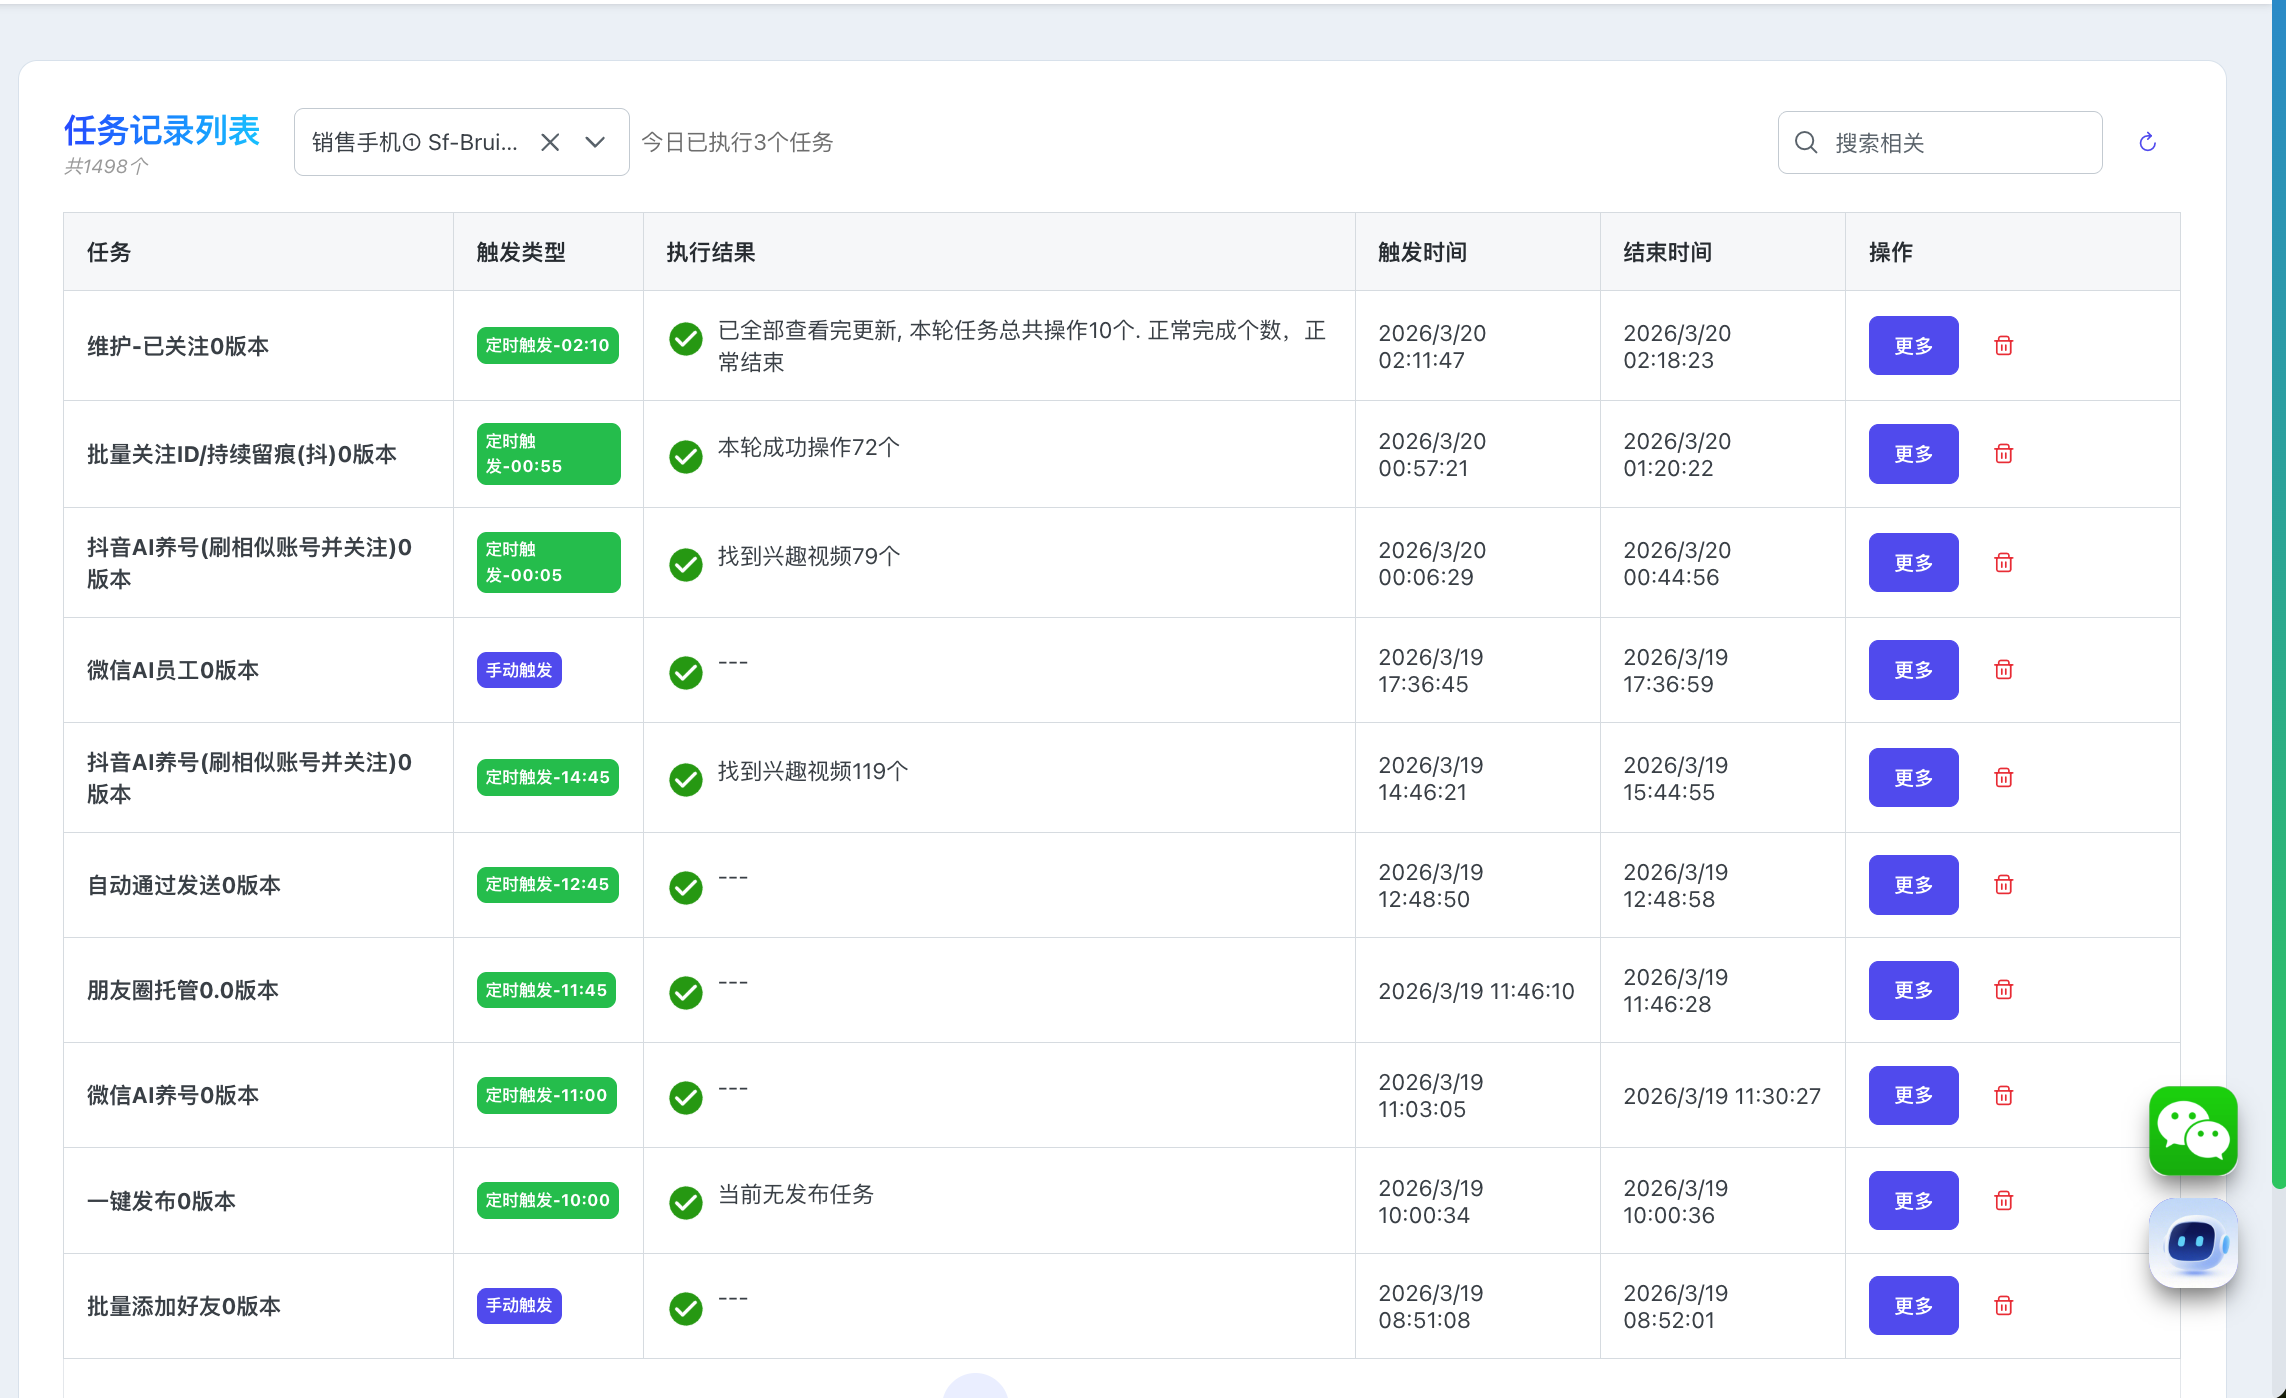Open the green WeChat floating icon

click(x=2192, y=1131)
